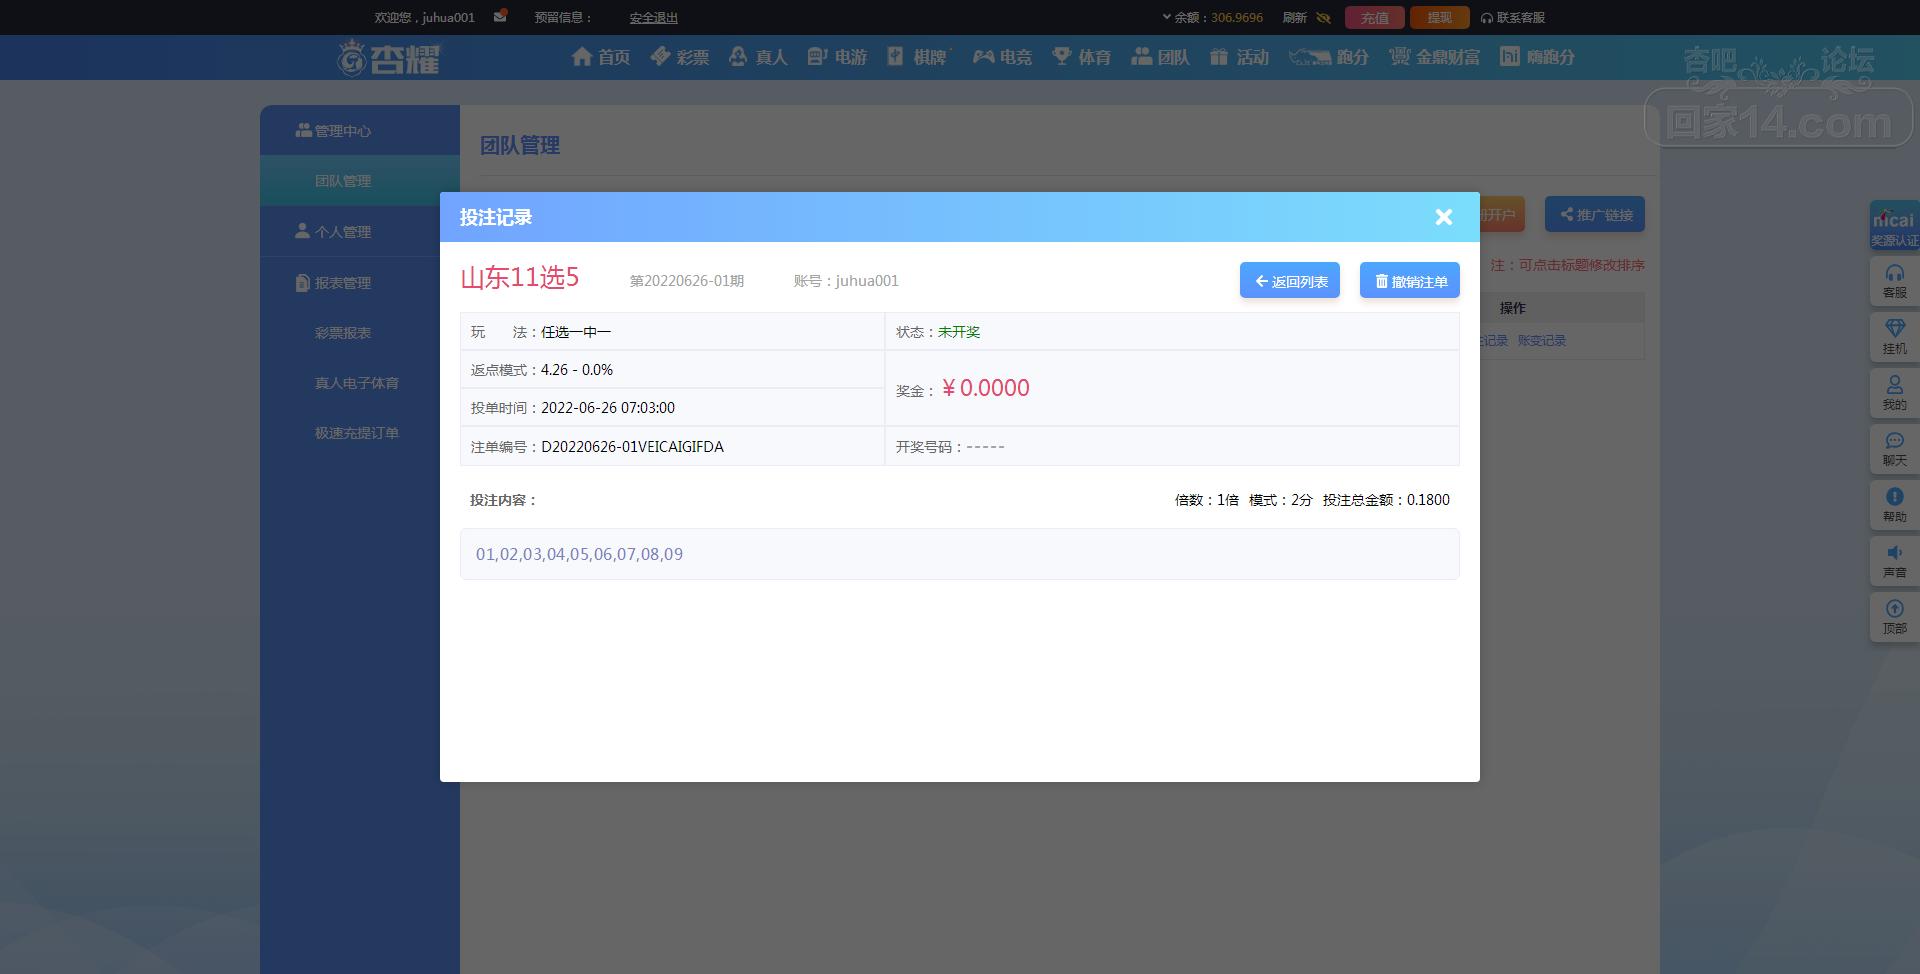
Task: Click the 客服 headset icon in sidebar
Action: (1894, 281)
